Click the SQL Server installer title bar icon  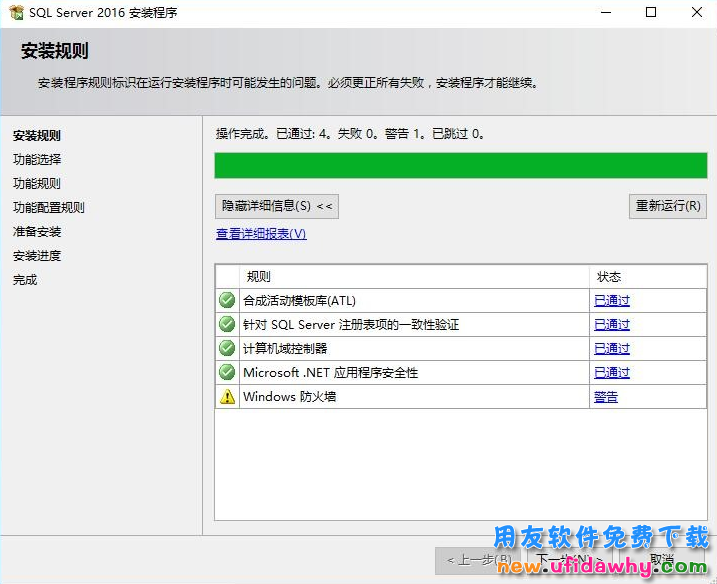click(x=15, y=13)
